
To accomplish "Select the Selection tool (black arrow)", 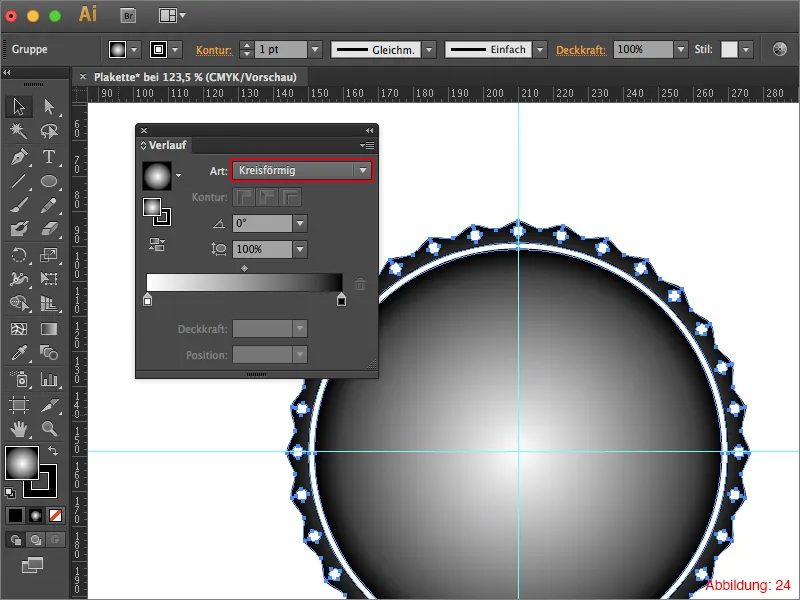I will click(x=19, y=107).
